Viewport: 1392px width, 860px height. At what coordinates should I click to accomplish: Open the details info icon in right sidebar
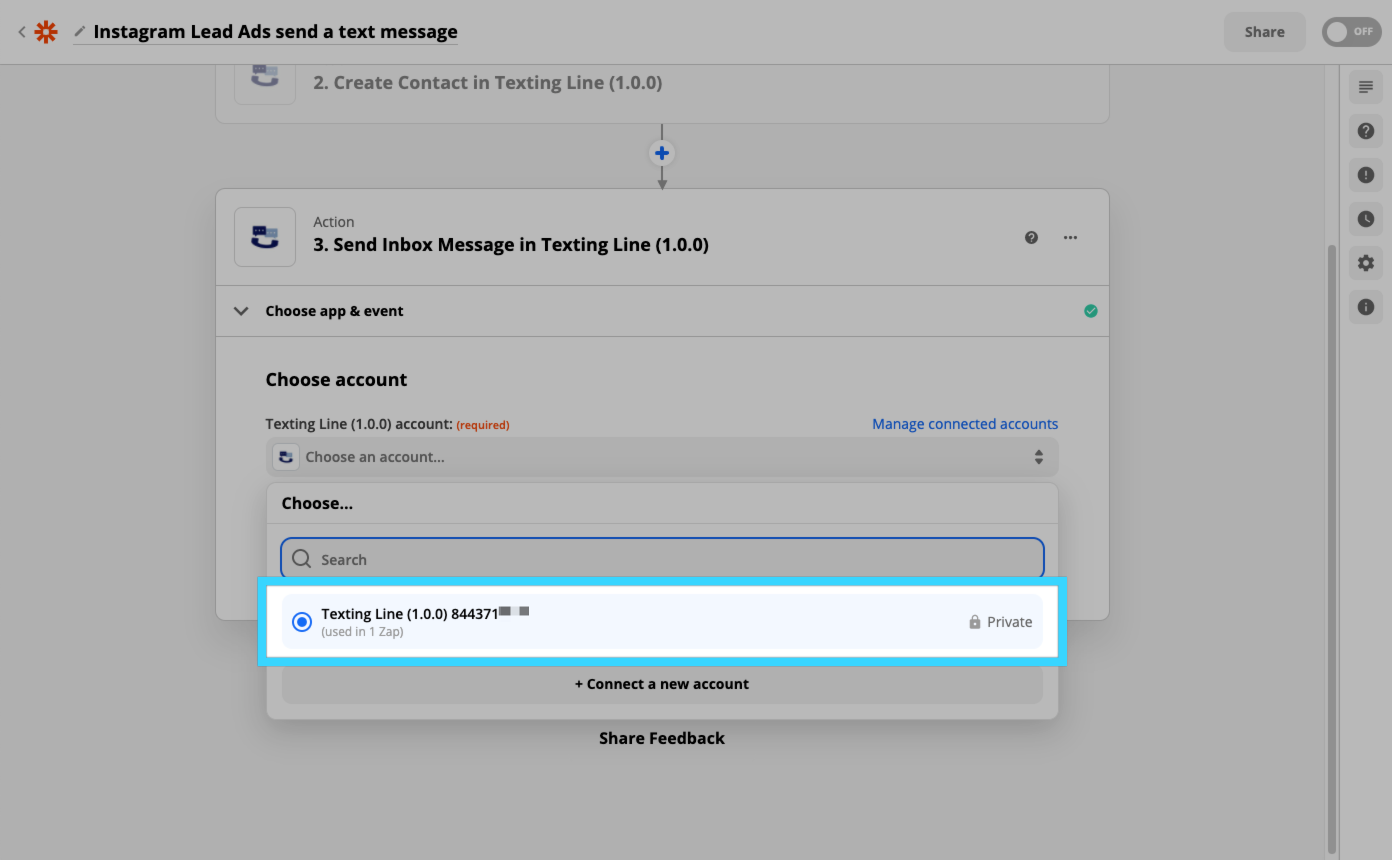coord(1366,307)
